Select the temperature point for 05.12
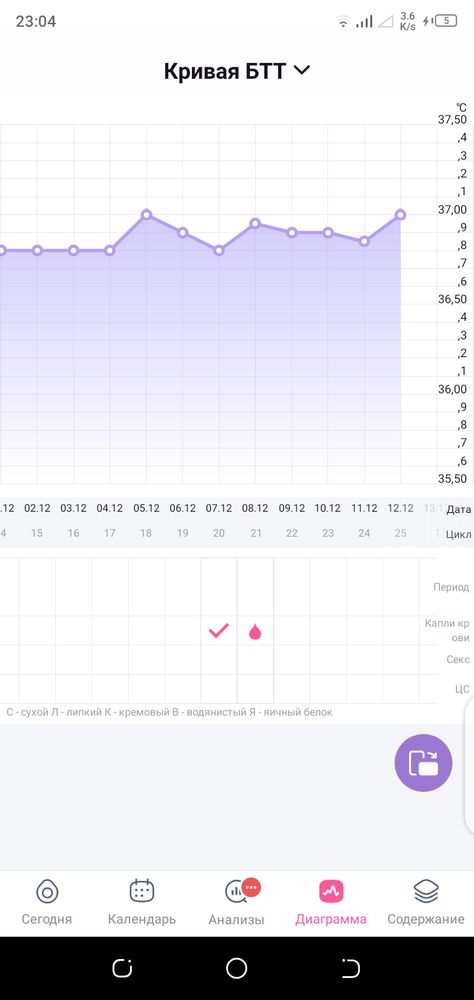This screenshot has width=474, height=1000. click(x=146, y=214)
